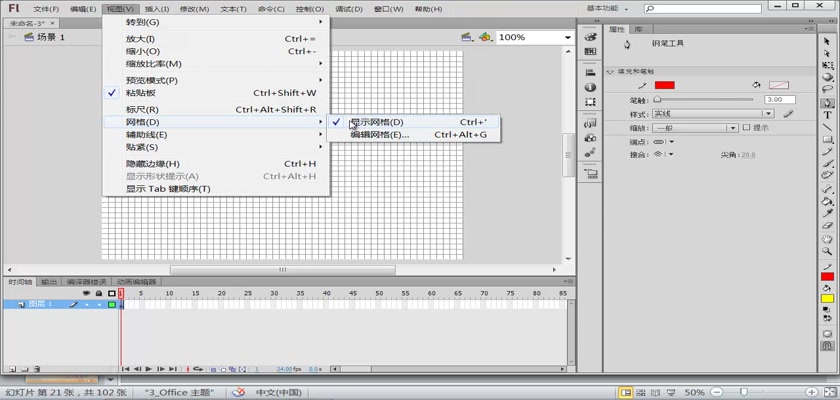Choose 隐藏边缘(H) menu entry
The image size is (840, 400).
216,164
